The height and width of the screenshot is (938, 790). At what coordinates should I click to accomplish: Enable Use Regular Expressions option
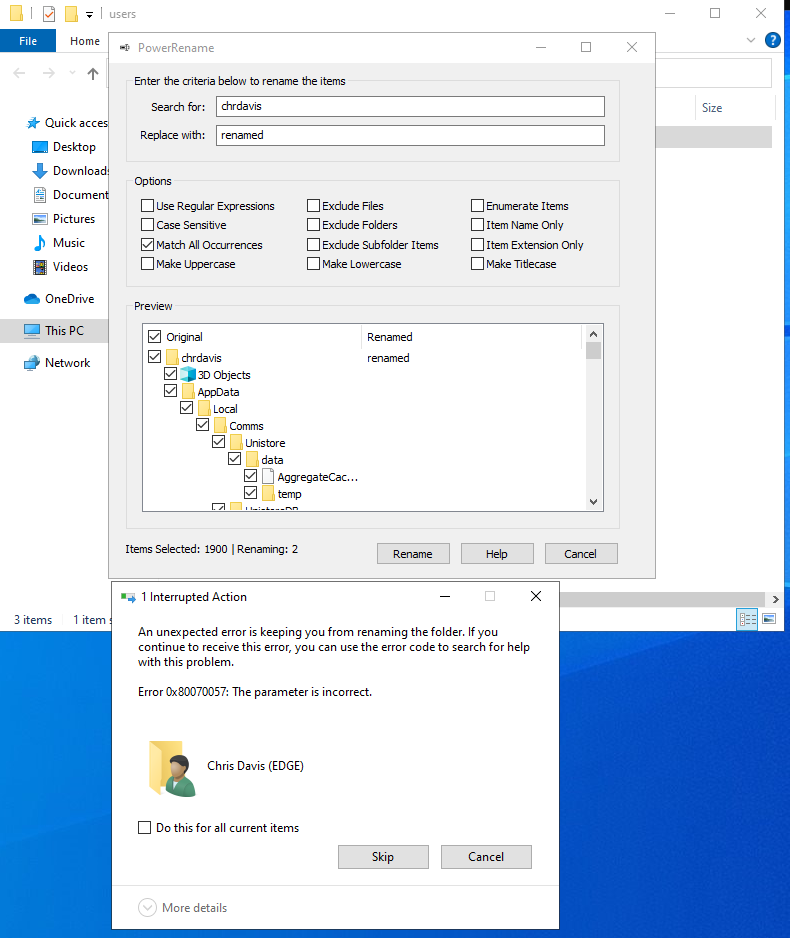(x=147, y=206)
